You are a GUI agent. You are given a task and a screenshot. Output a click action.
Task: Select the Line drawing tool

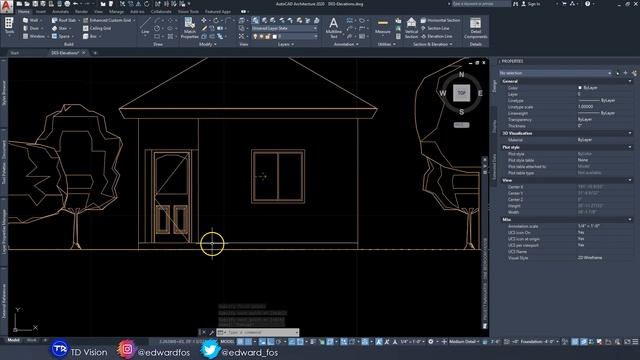point(145,26)
